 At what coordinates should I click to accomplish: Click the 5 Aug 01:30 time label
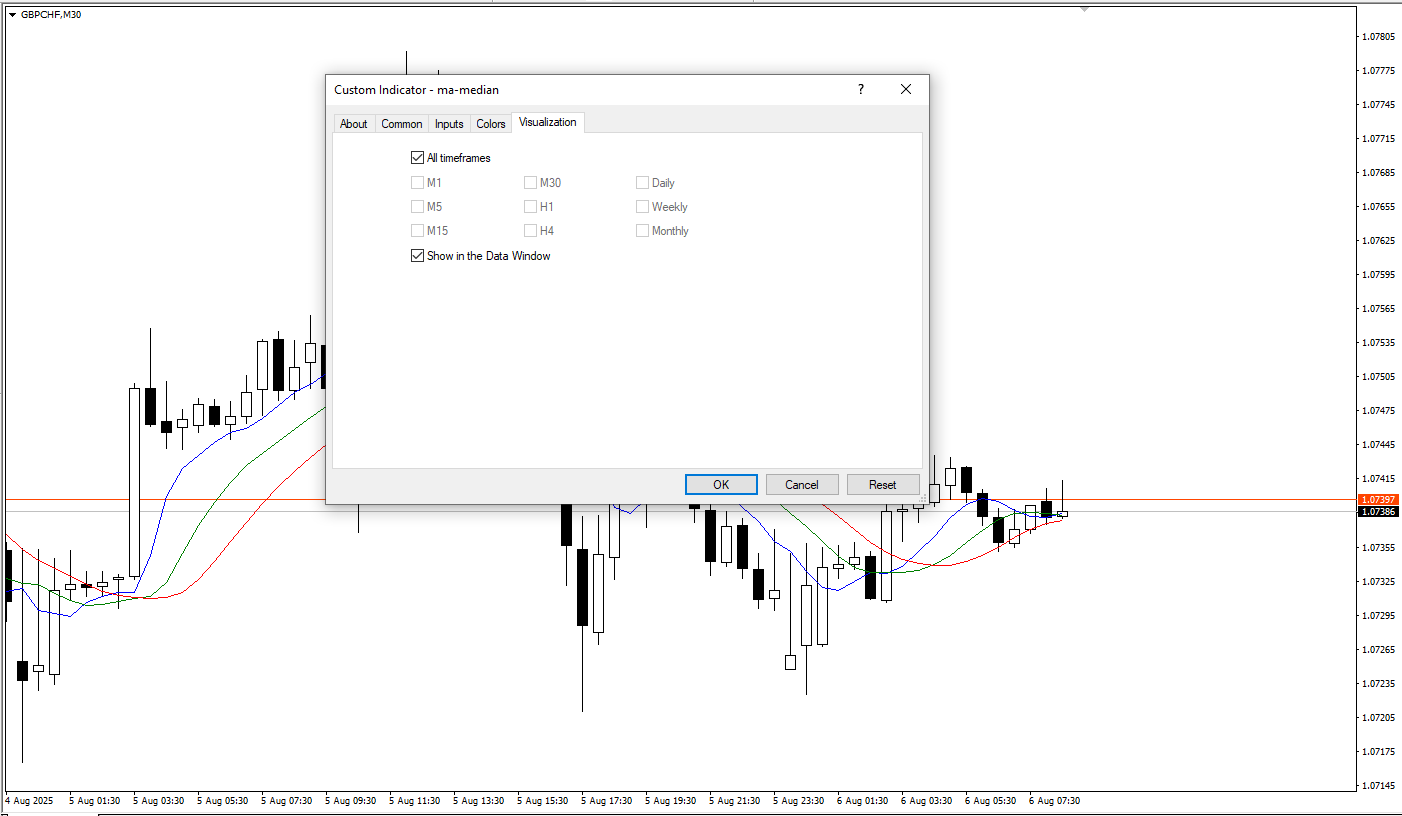click(x=95, y=801)
